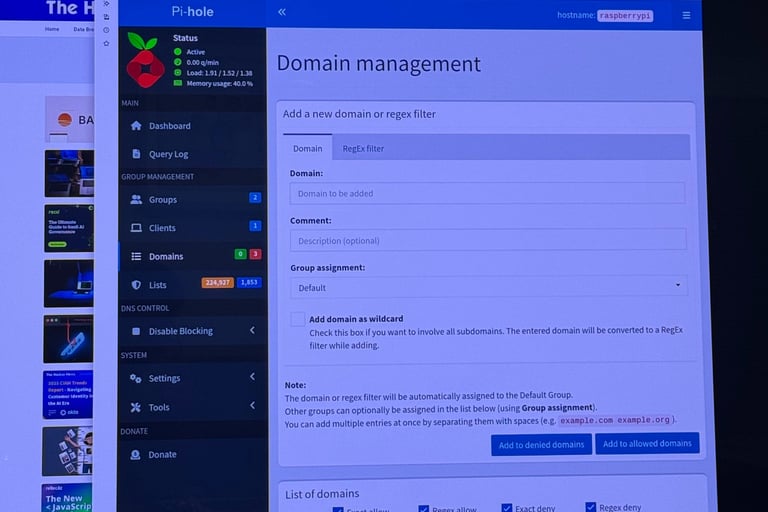Switch to the RegEx filter tab
The height and width of the screenshot is (512, 768).
tap(363, 148)
